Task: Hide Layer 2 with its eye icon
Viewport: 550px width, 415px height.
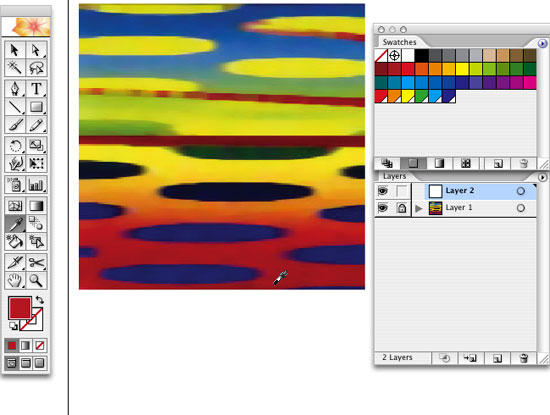Action: [x=383, y=191]
